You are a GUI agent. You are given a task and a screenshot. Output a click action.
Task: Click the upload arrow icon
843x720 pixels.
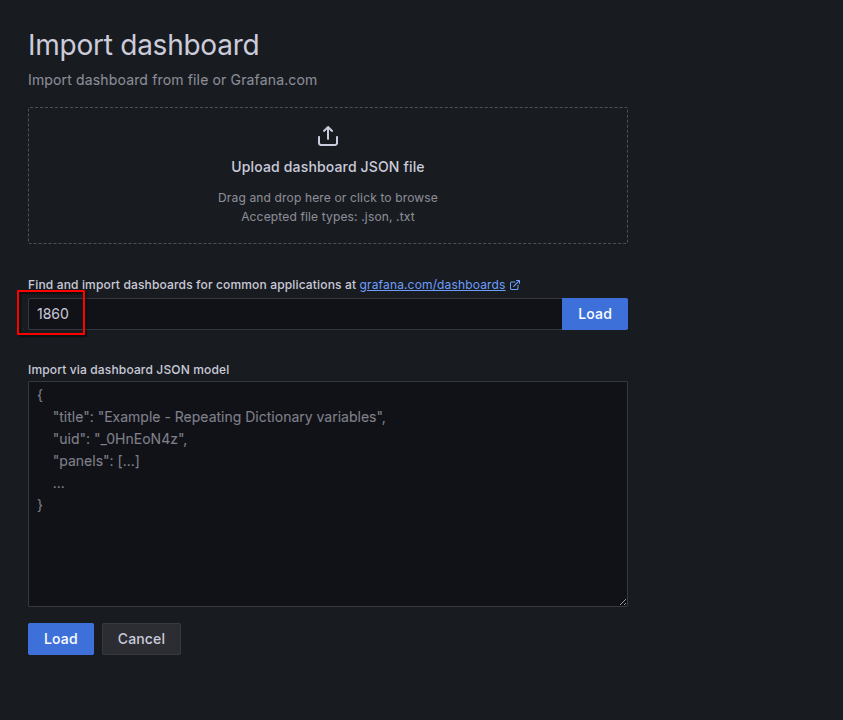[x=327, y=137]
